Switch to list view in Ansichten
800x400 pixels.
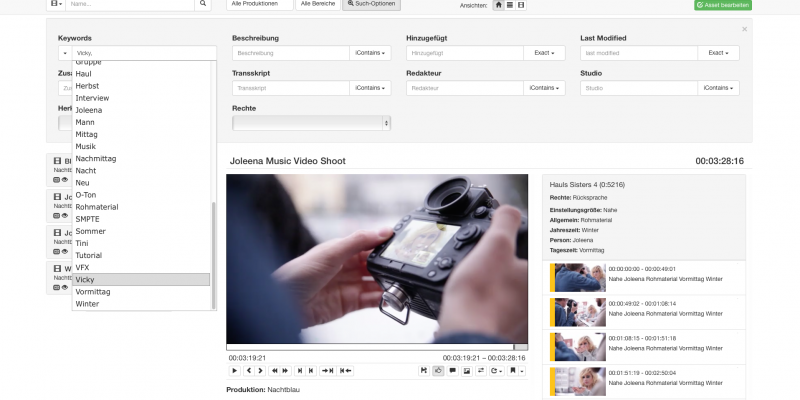pos(510,5)
